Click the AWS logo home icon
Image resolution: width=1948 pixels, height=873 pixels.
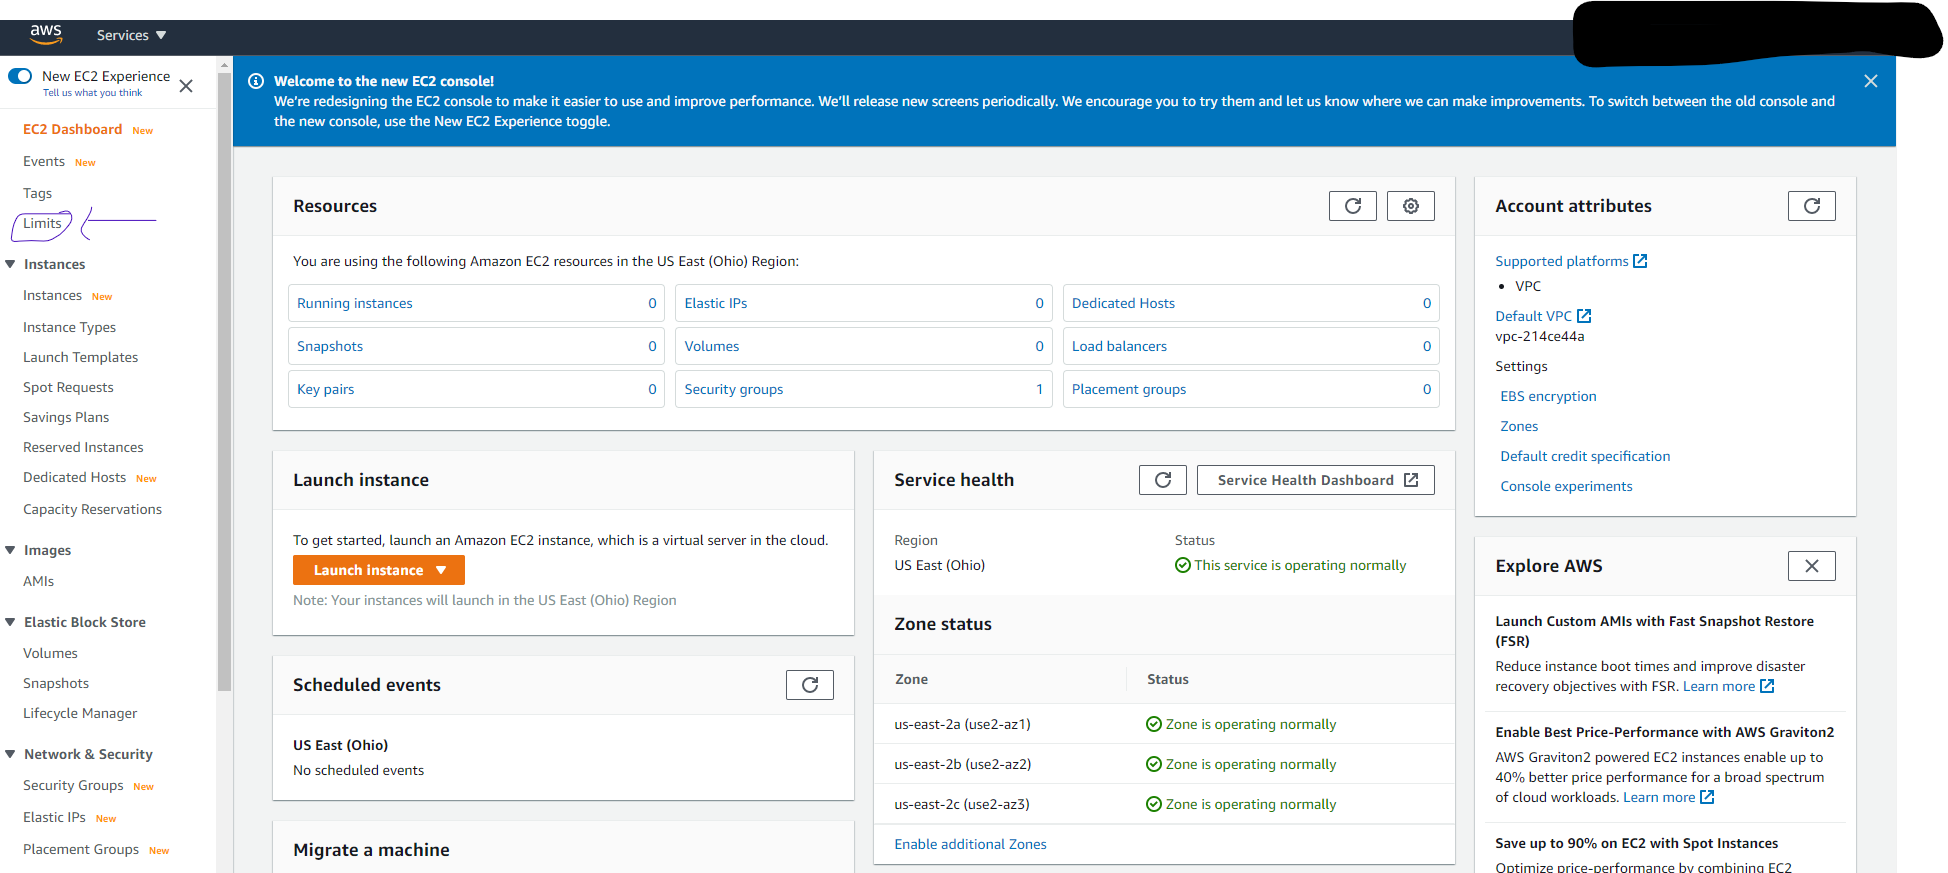(46, 35)
